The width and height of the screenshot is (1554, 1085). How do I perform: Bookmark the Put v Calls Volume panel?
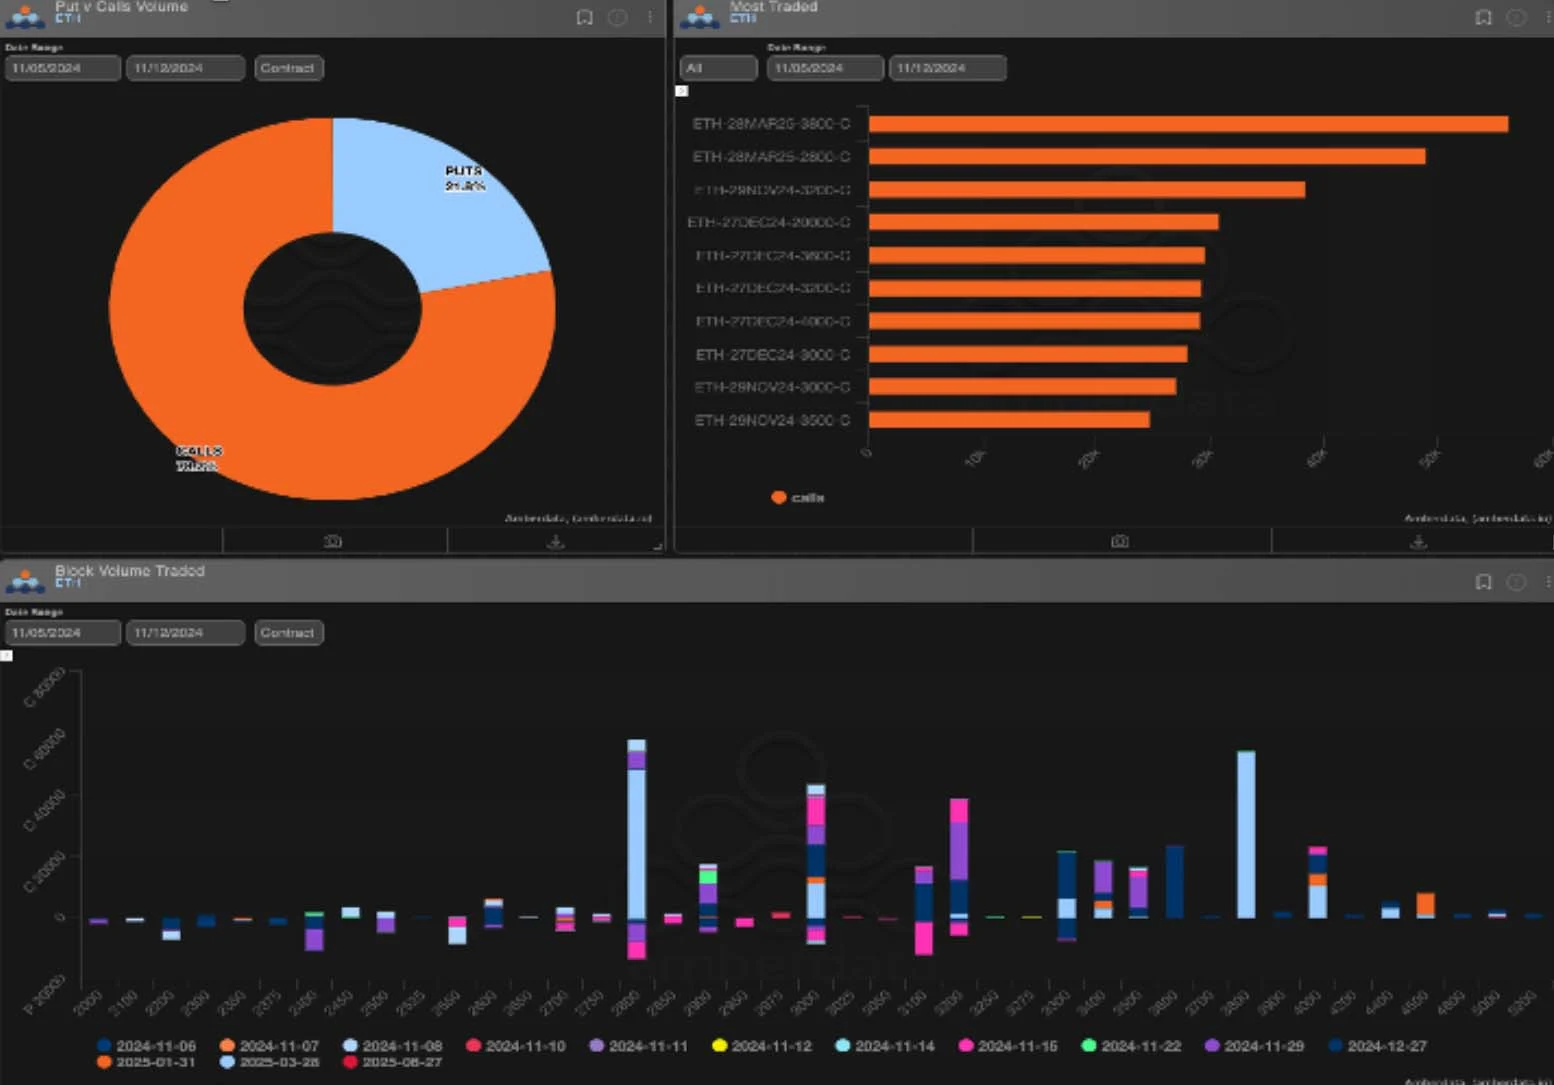click(x=585, y=17)
